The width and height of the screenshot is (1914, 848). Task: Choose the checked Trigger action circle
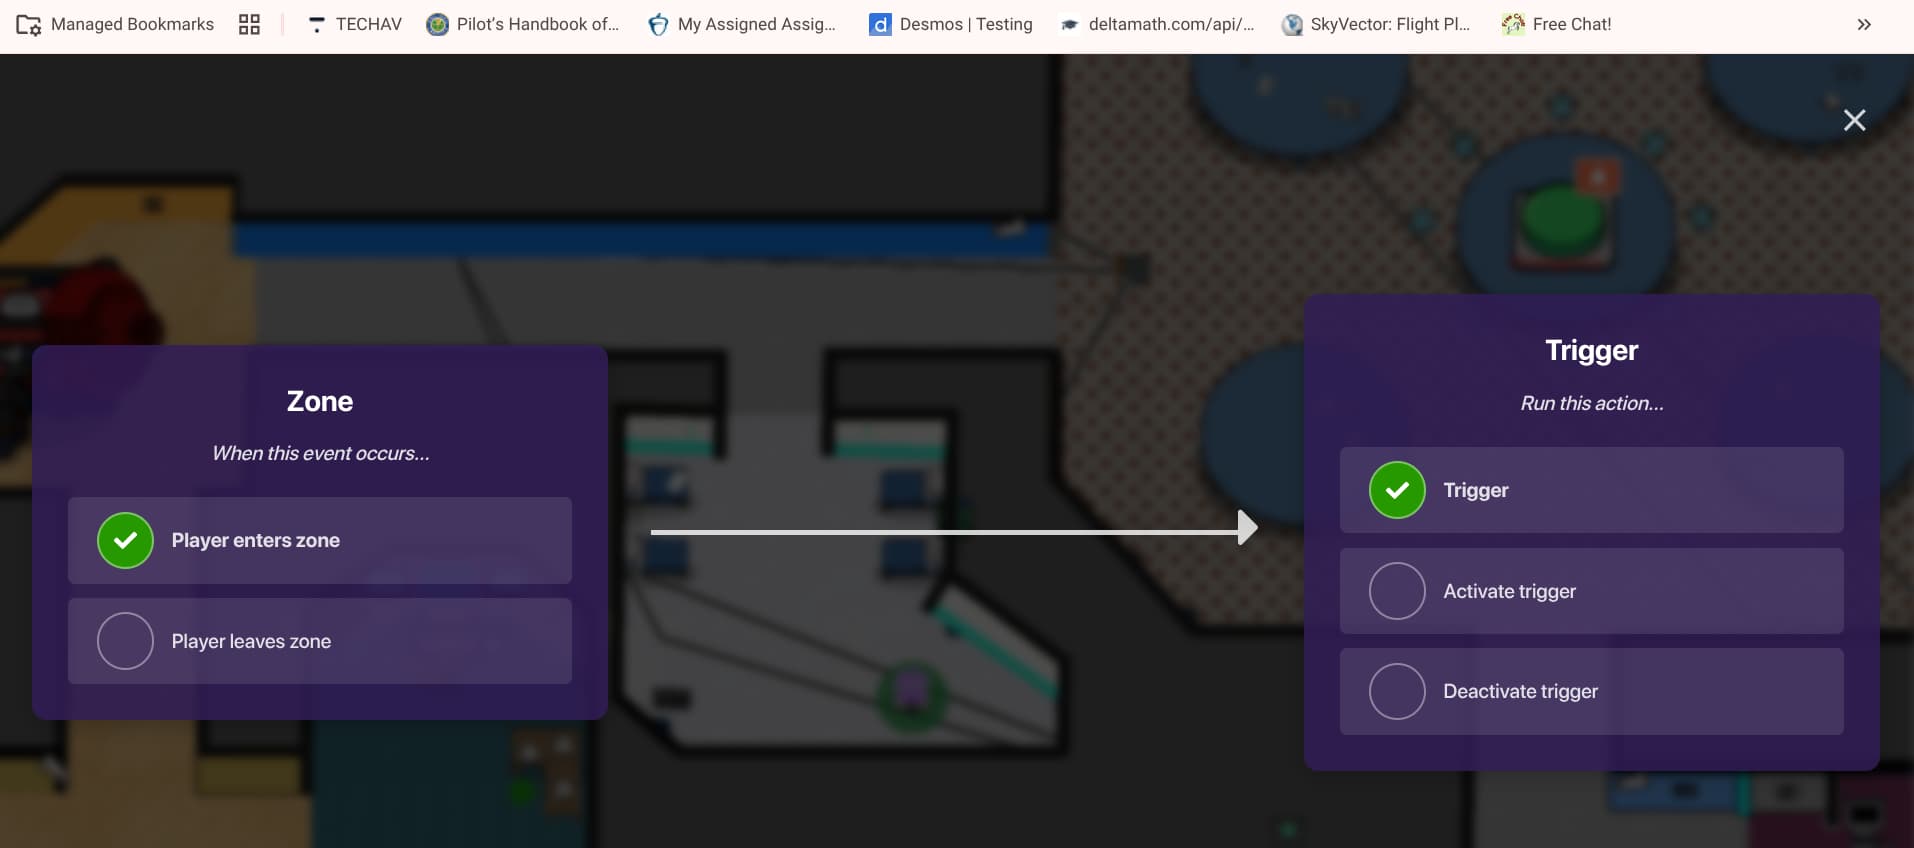click(1397, 490)
